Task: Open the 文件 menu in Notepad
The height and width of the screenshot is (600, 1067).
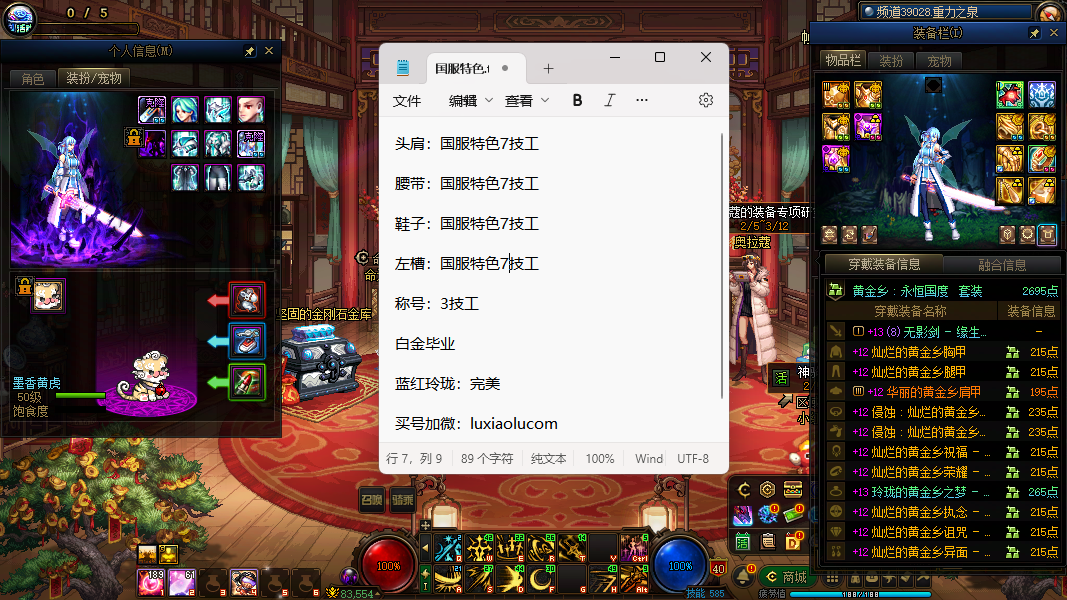Action: click(x=407, y=100)
